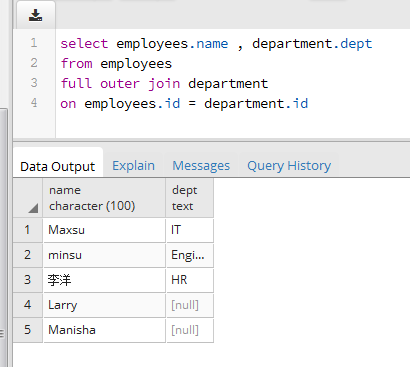Place cursor in the 'from employees' line
Screen dimensions: 410x367
click(116, 63)
